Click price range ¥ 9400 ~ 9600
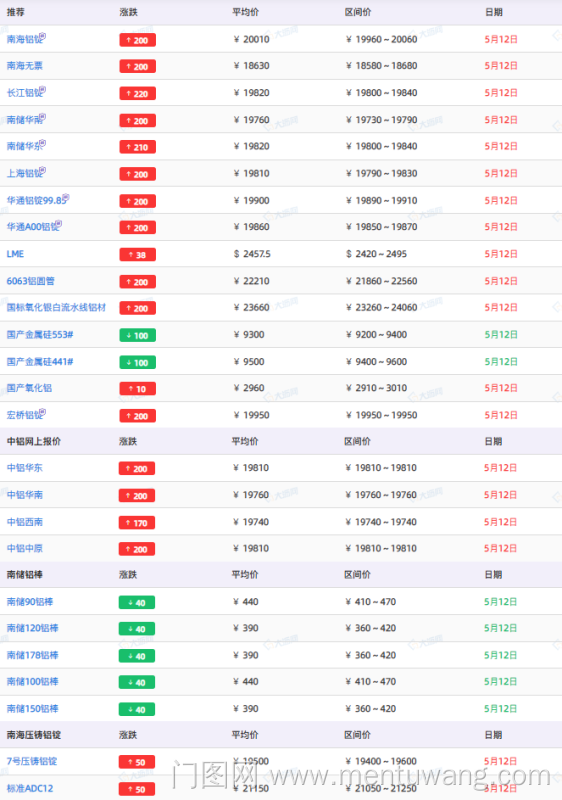The image size is (562, 800). 376,362
